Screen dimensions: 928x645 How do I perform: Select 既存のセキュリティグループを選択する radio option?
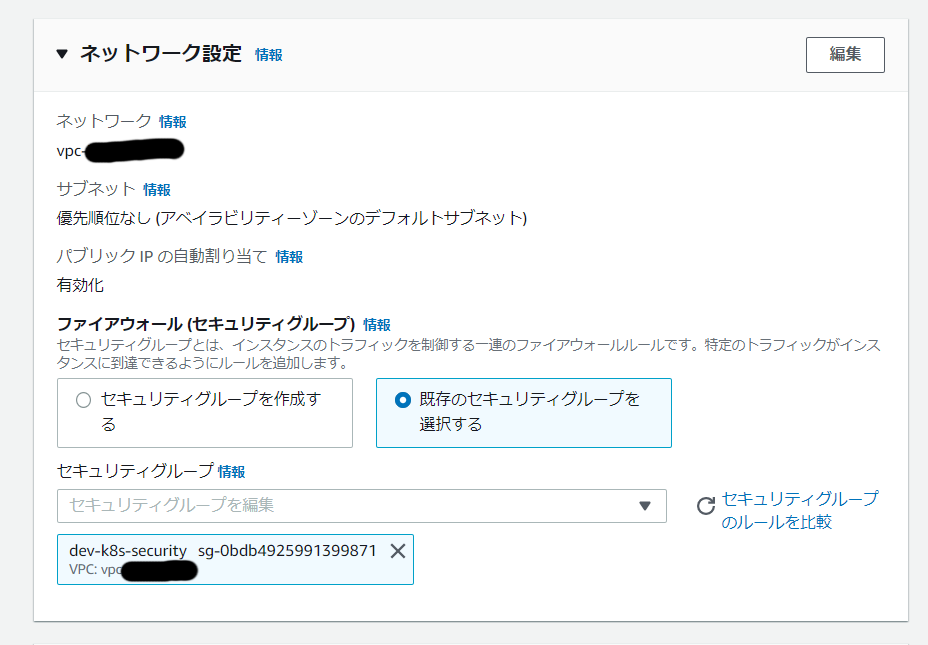[402, 400]
